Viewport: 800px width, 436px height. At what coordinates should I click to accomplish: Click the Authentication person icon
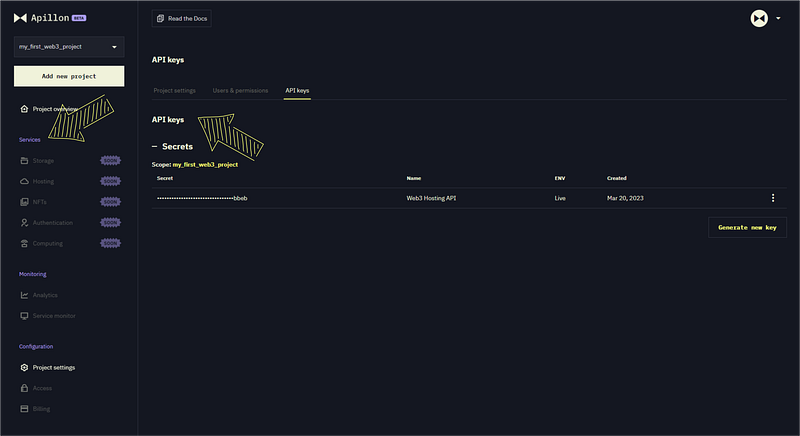24,223
